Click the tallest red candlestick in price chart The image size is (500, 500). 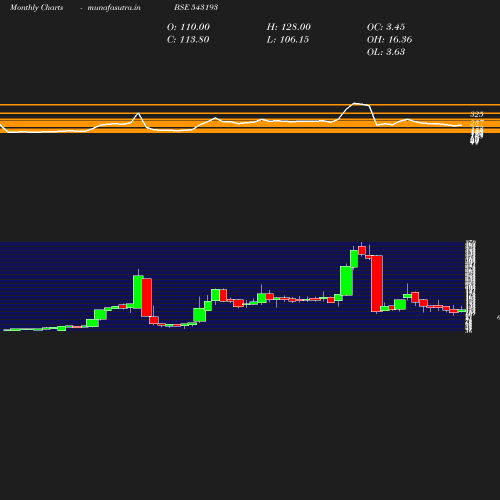377,284
